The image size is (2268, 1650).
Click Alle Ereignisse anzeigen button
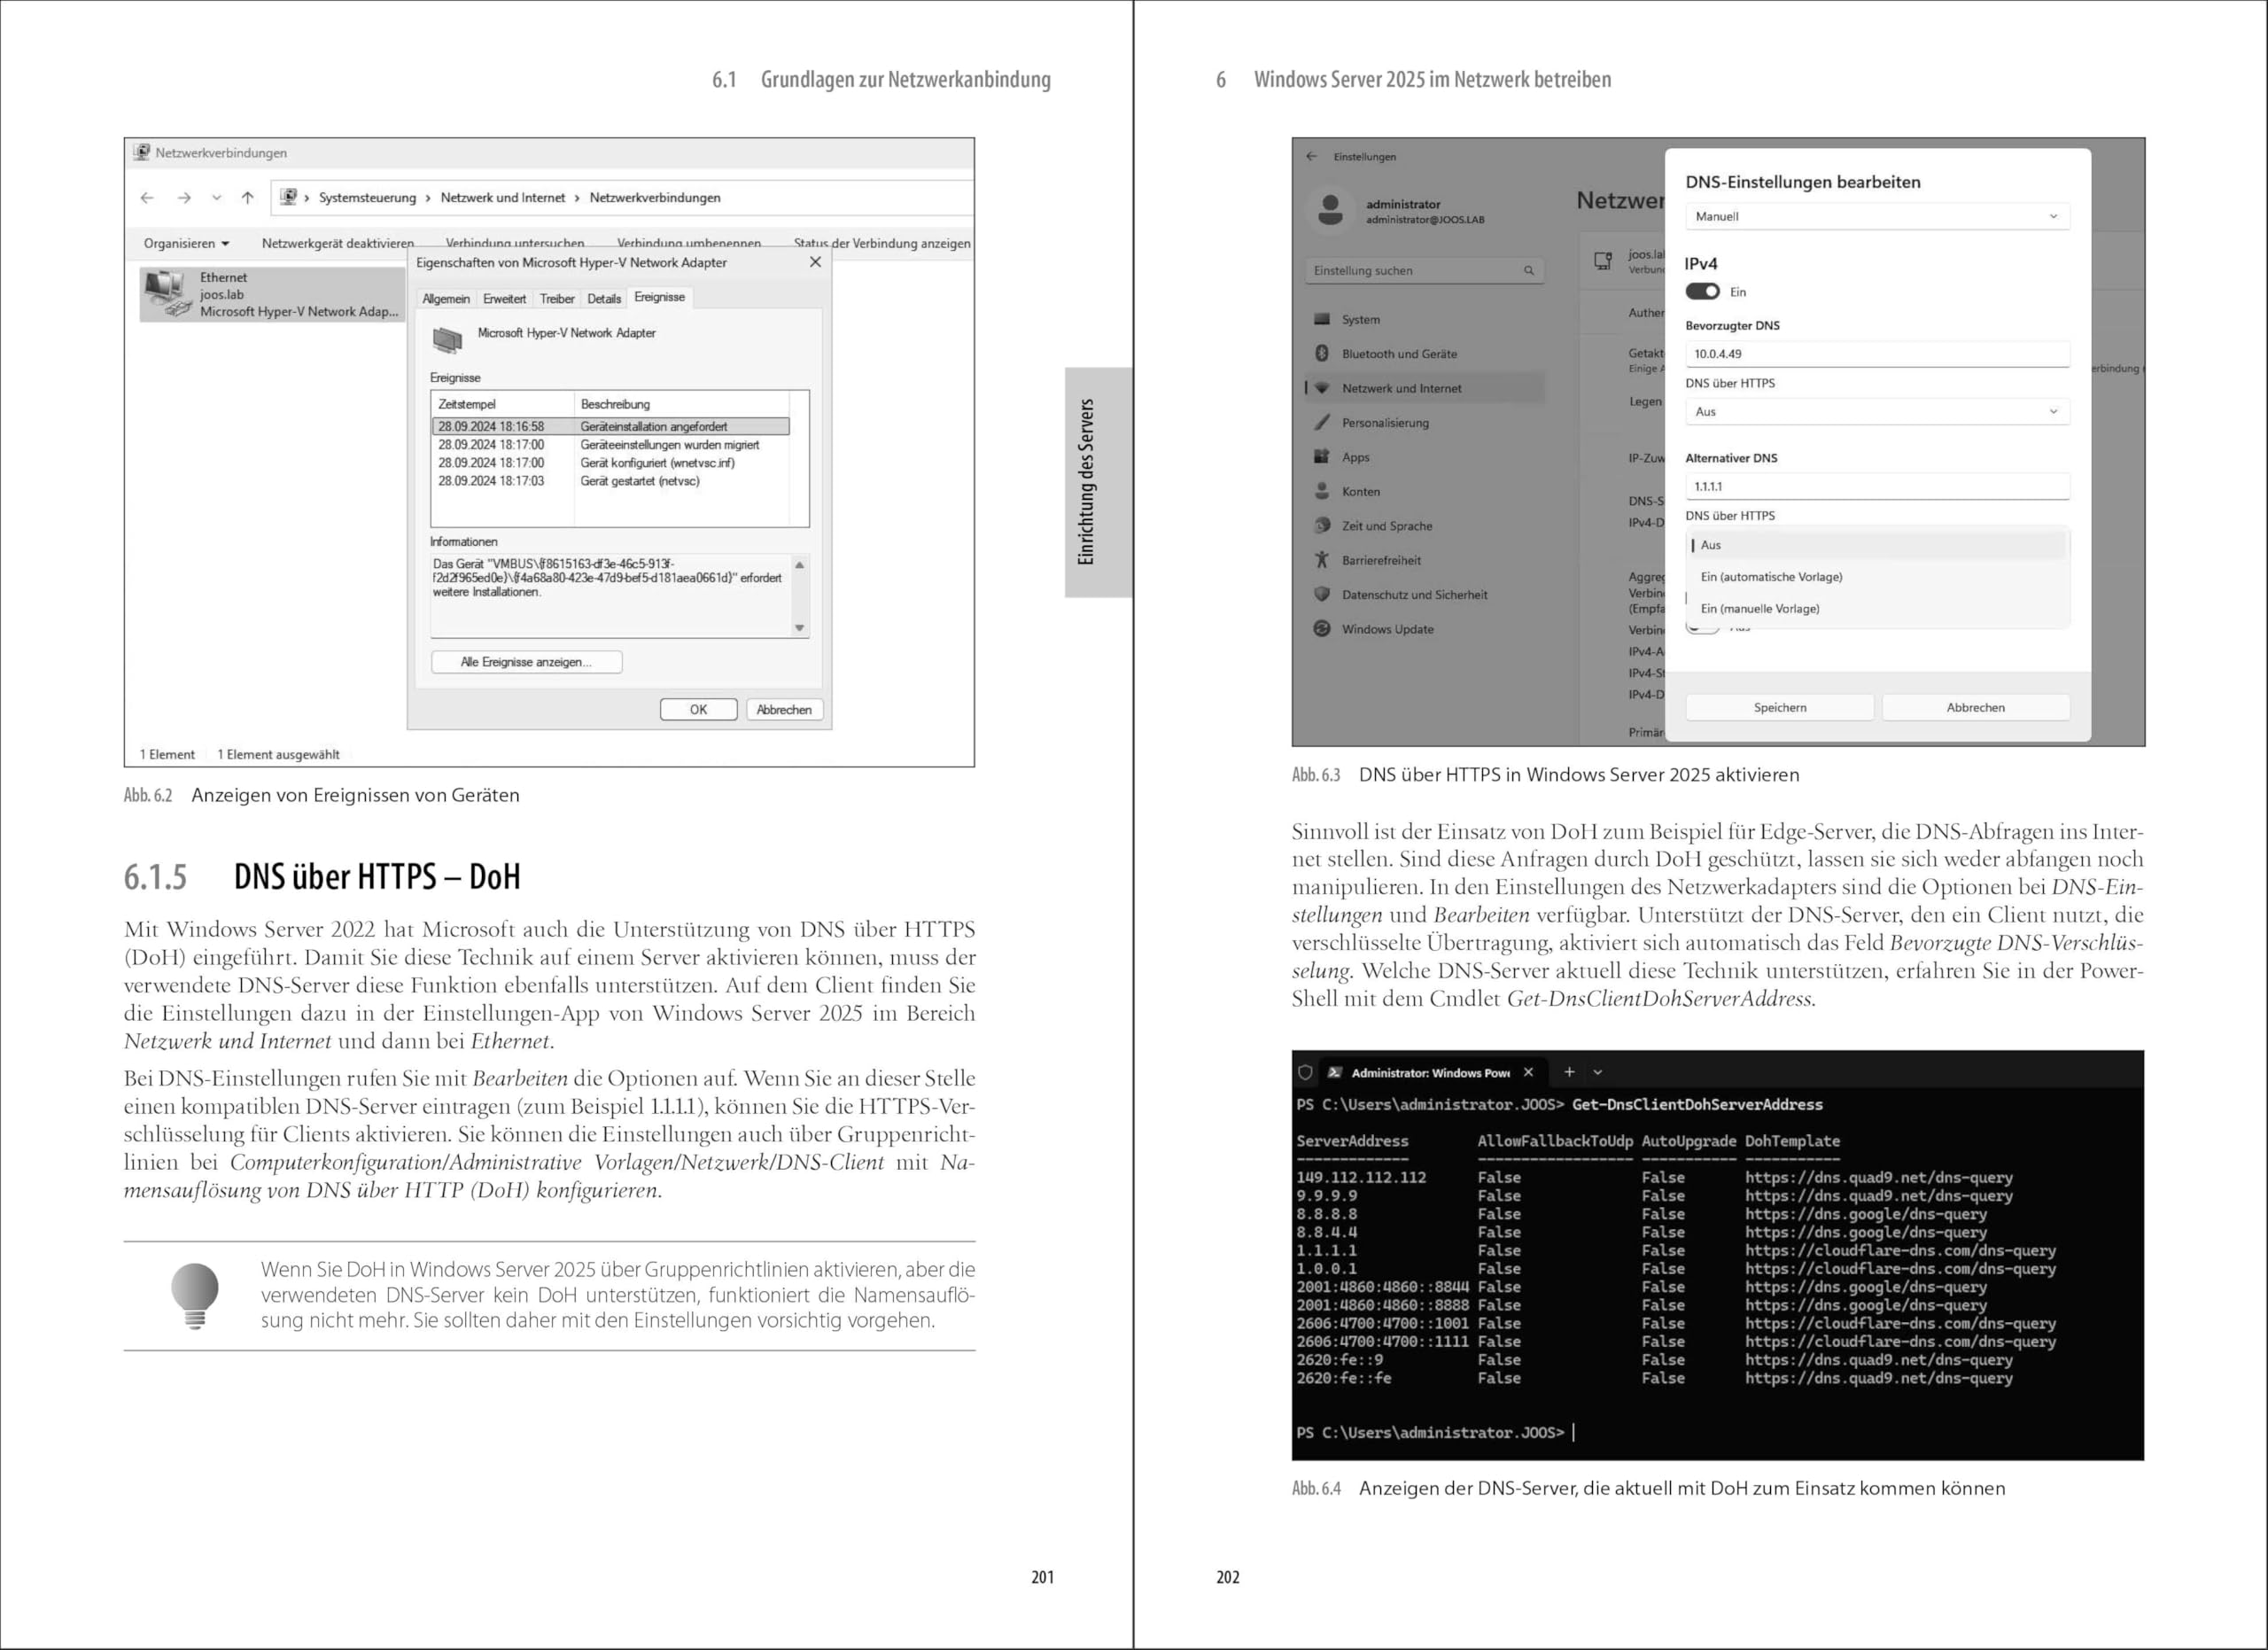pos(526,662)
